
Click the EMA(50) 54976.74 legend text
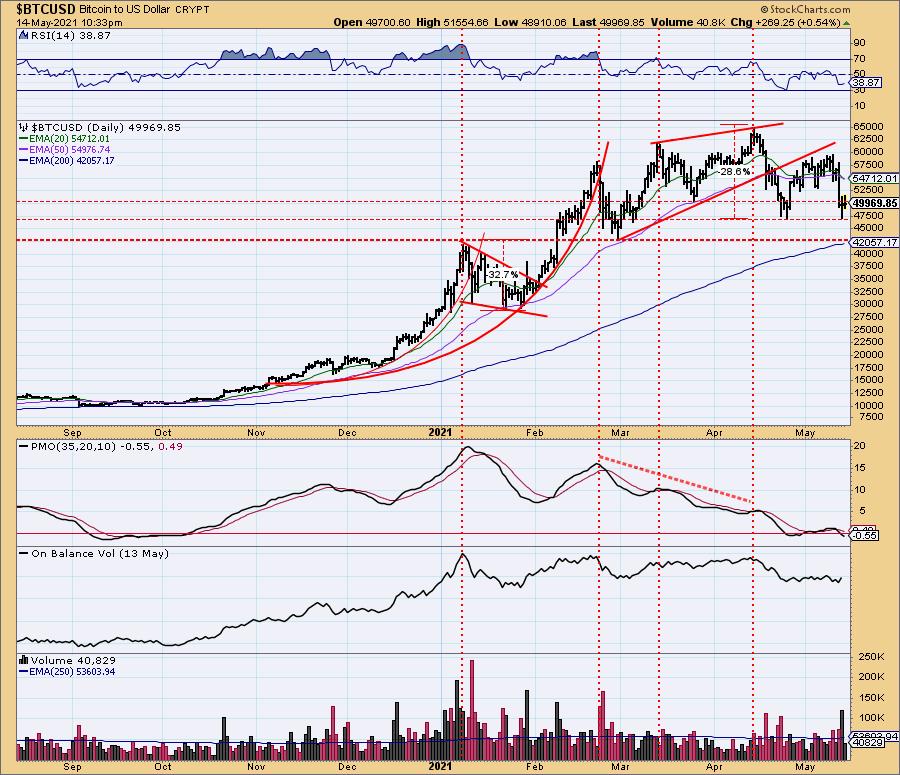[x=69, y=150]
